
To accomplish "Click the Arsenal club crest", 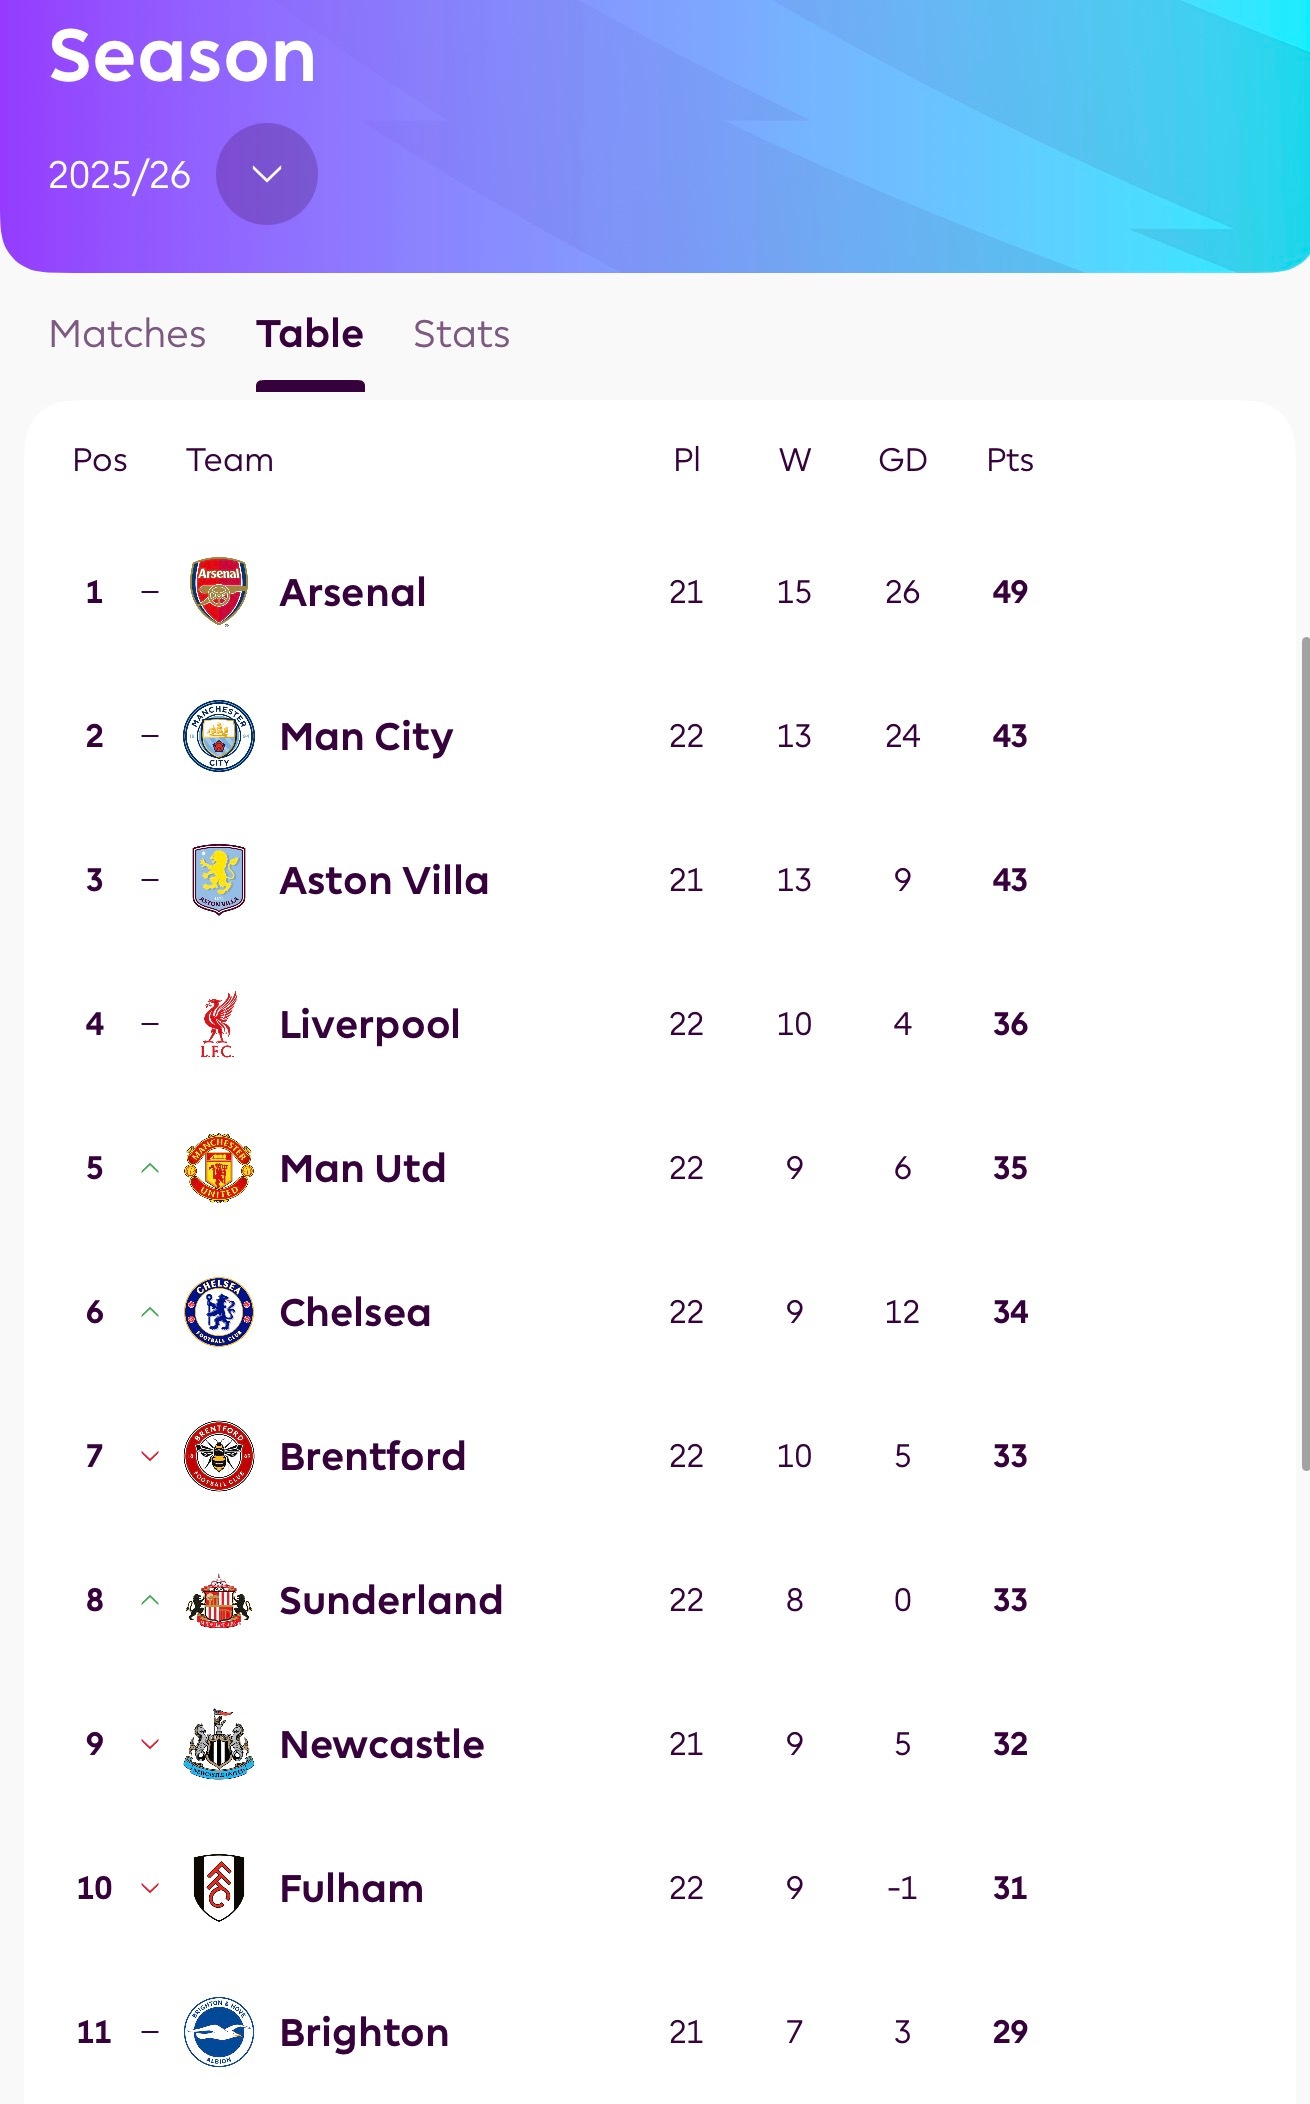I will tap(219, 592).
